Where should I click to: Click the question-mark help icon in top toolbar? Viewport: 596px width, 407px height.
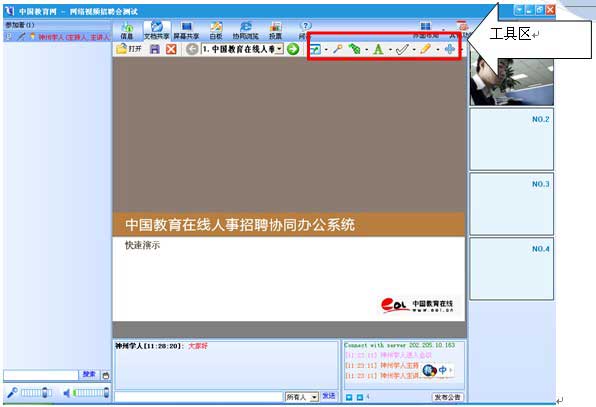(305, 27)
